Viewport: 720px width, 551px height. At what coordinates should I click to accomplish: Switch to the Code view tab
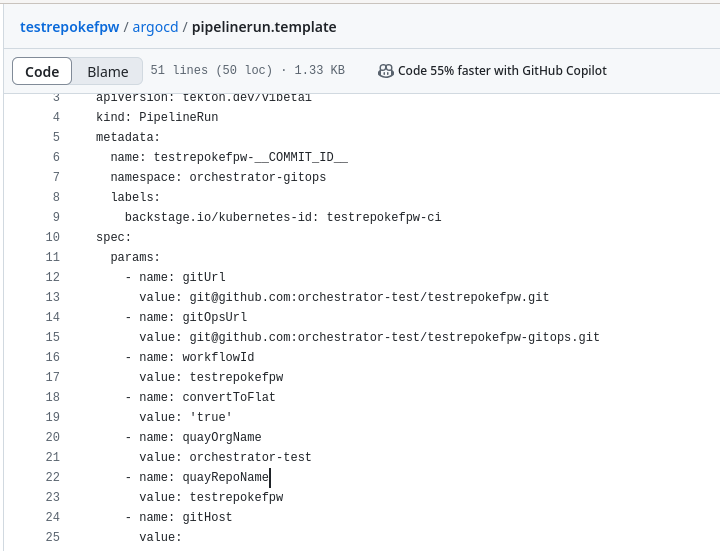pyautogui.click(x=42, y=71)
